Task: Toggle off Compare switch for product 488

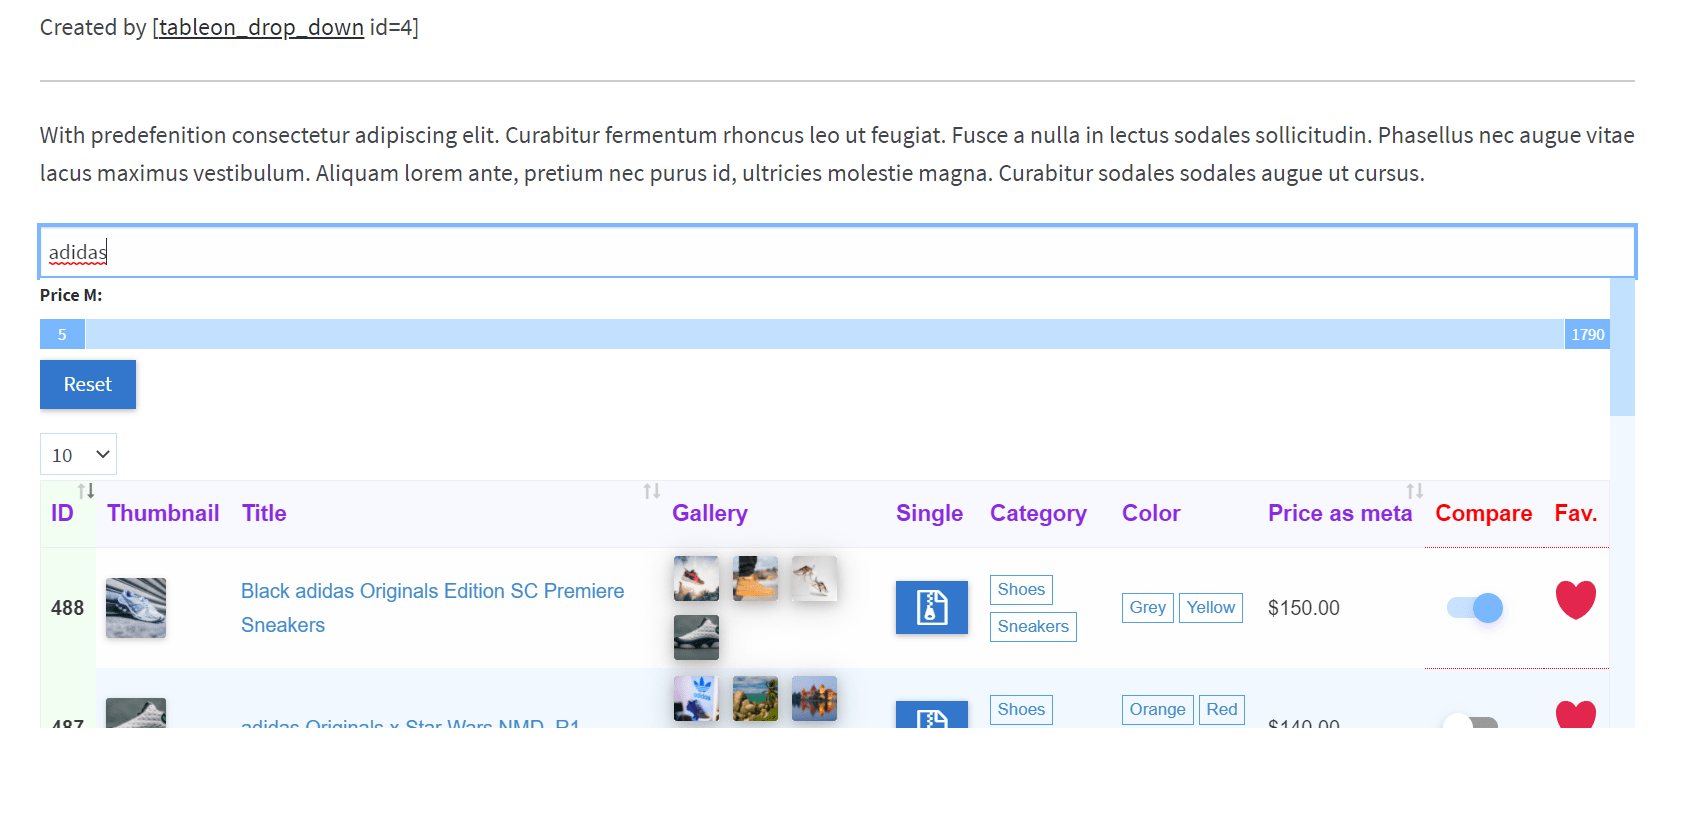Action: pos(1475,607)
